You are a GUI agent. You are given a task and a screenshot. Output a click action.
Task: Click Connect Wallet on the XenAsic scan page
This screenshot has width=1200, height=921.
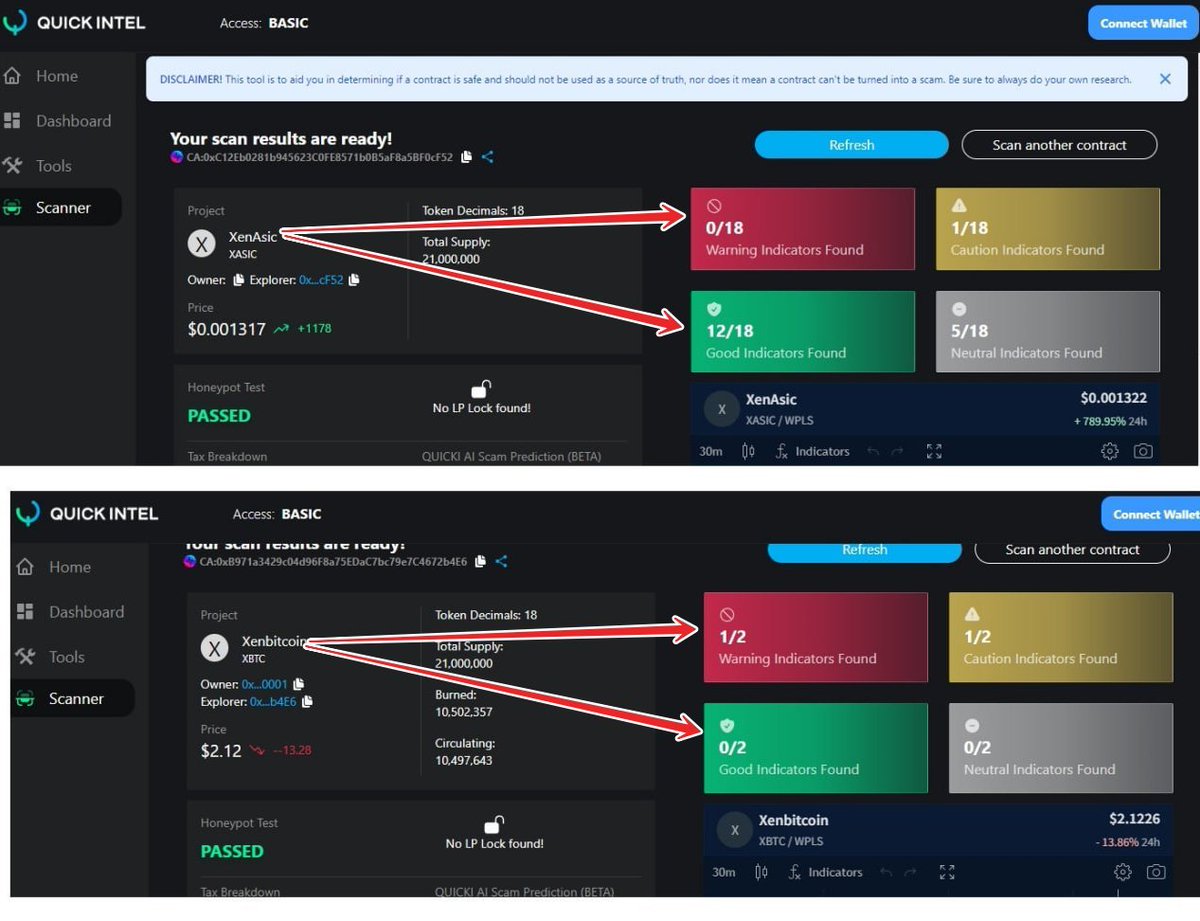coord(1143,23)
